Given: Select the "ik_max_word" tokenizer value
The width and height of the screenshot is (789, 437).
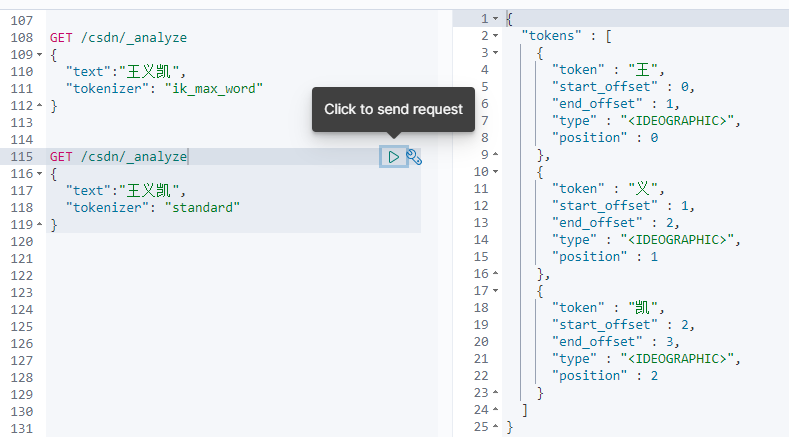Looking at the screenshot, I should click(214, 89).
